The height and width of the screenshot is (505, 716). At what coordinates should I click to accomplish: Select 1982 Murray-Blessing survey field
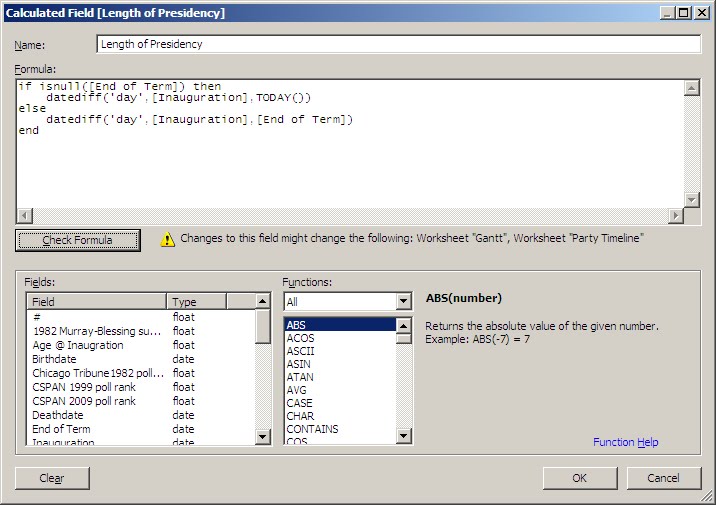coord(142,331)
